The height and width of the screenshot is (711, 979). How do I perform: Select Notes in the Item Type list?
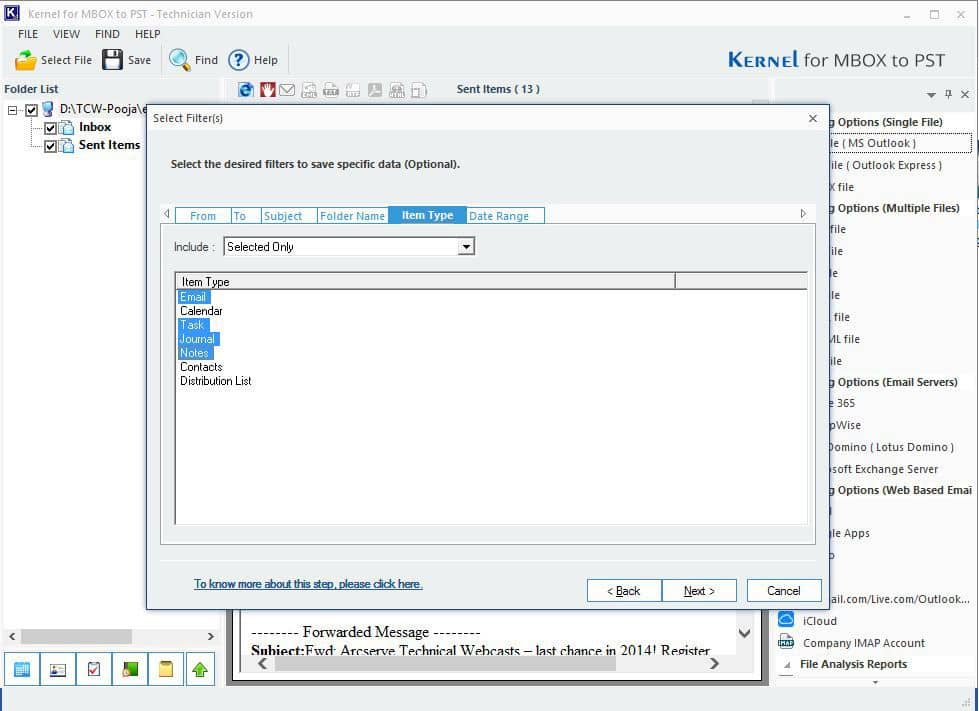click(x=194, y=353)
